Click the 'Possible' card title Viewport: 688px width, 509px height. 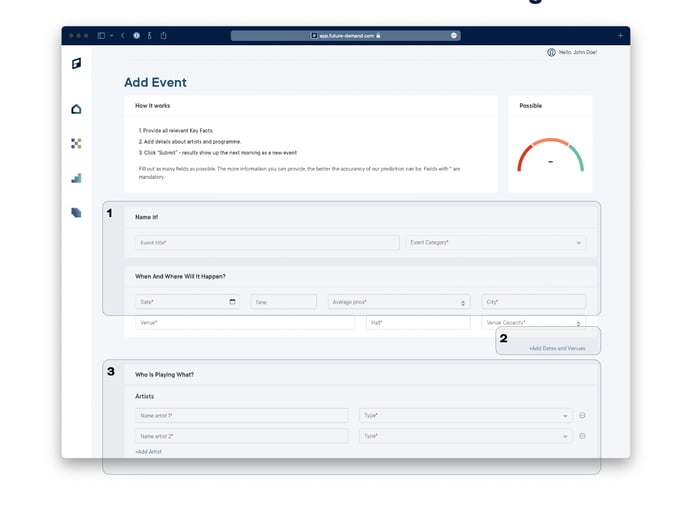click(530, 105)
